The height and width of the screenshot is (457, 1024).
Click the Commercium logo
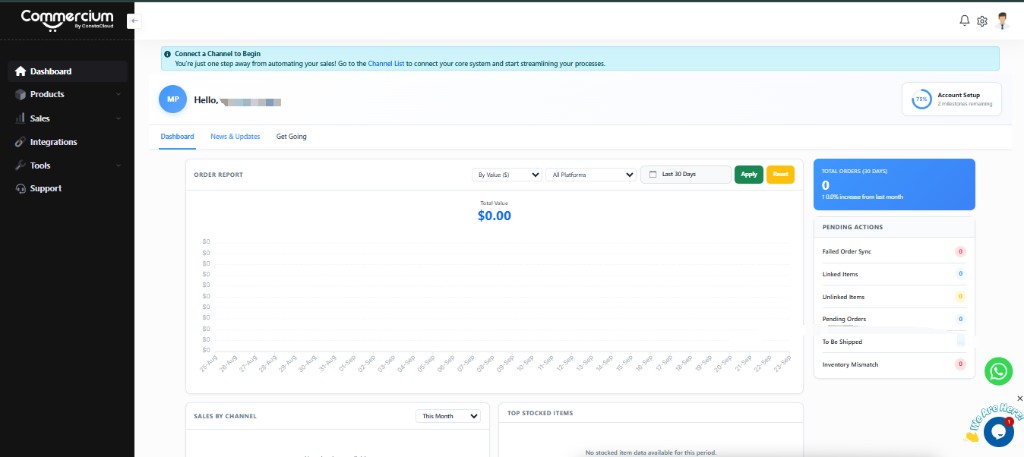point(67,20)
